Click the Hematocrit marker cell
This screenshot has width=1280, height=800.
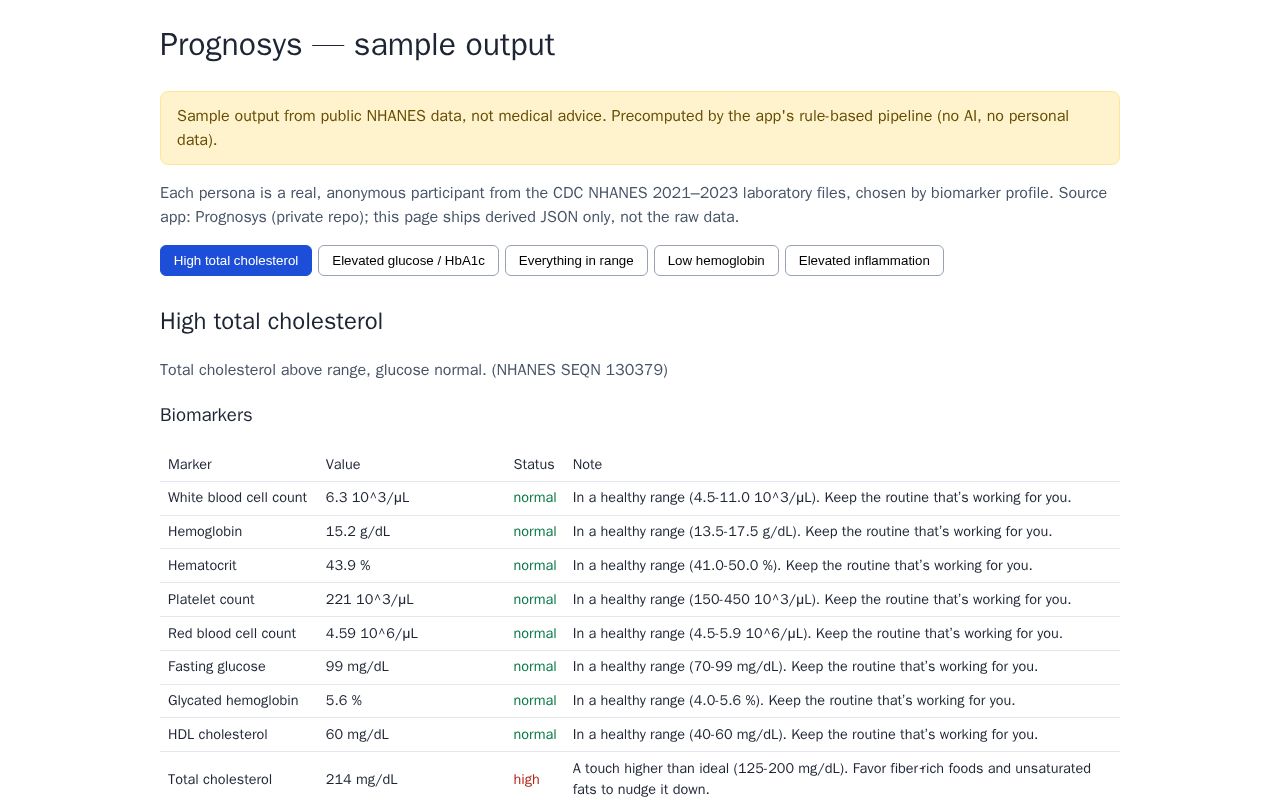point(202,566)
